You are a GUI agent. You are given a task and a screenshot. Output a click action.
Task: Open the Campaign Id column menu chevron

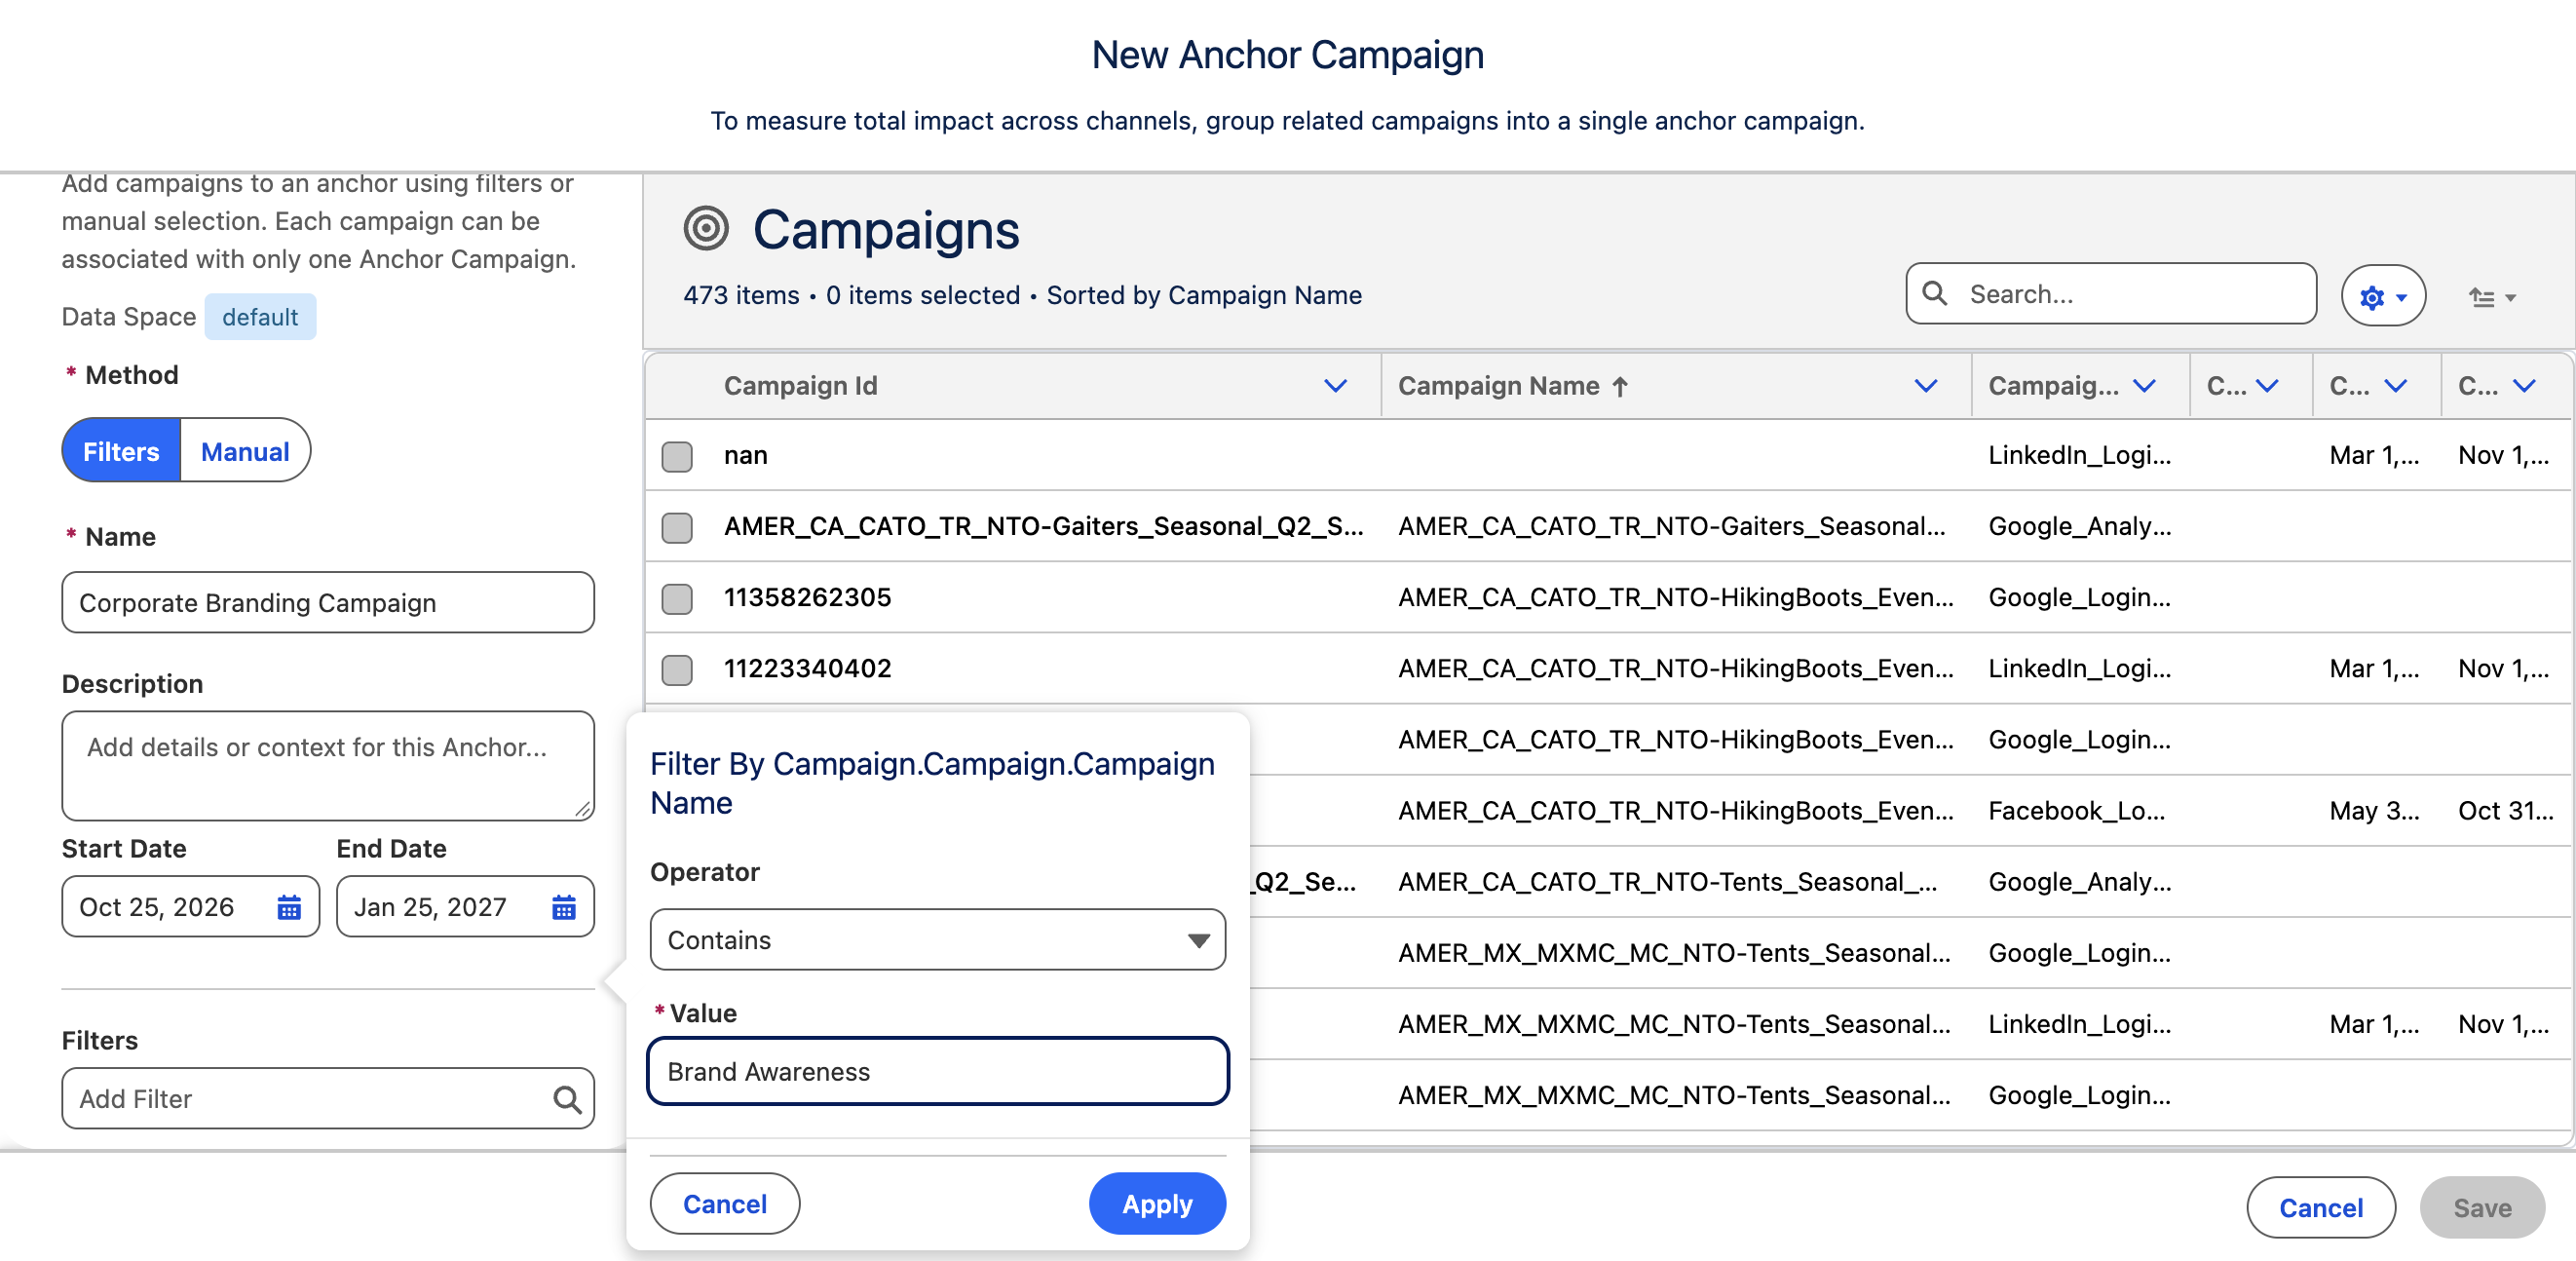pyautogui.click(x=1335, y=386)
